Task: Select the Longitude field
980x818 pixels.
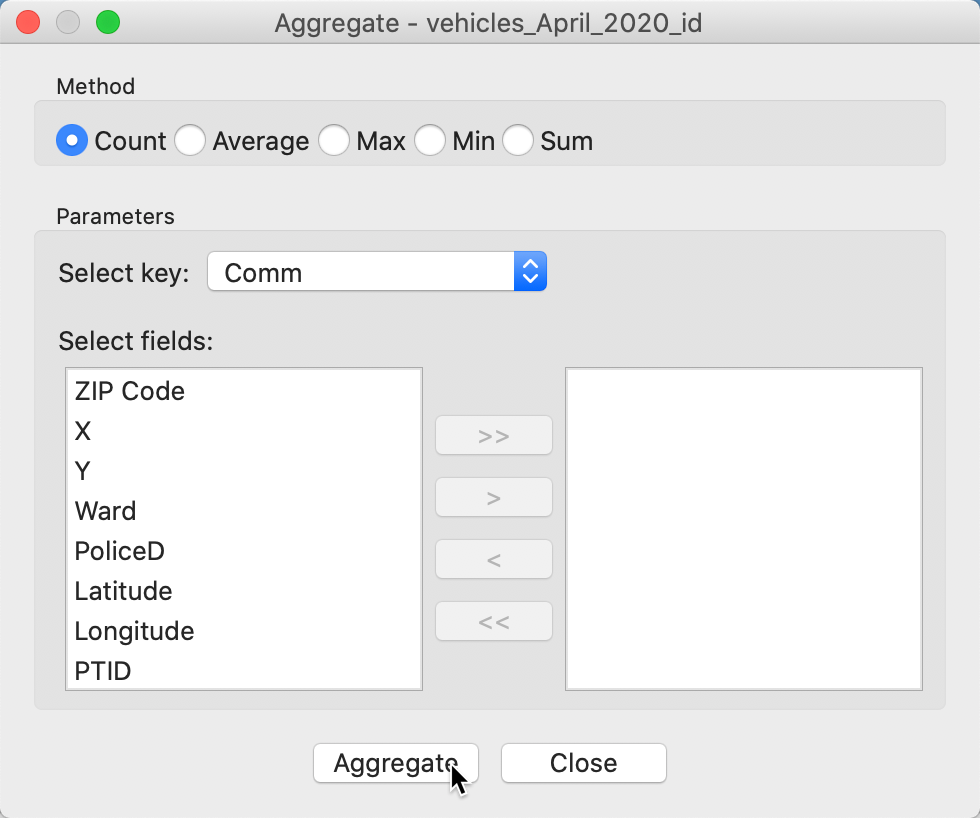Action: coord(244,631)
